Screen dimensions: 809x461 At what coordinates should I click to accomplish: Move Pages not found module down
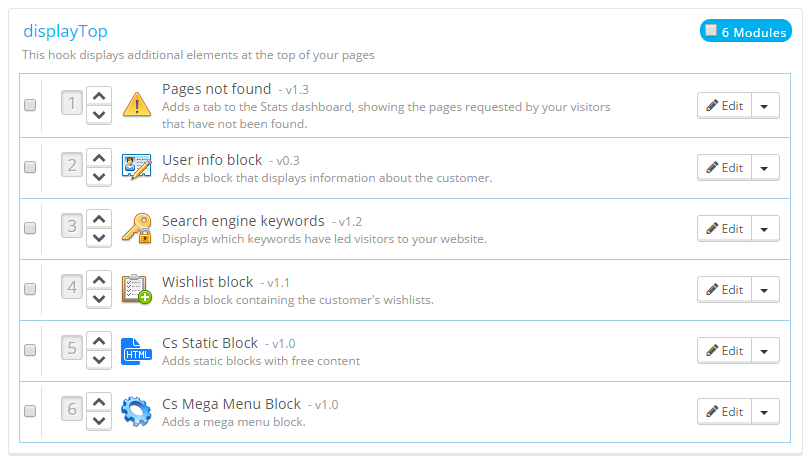pos(98,115)
